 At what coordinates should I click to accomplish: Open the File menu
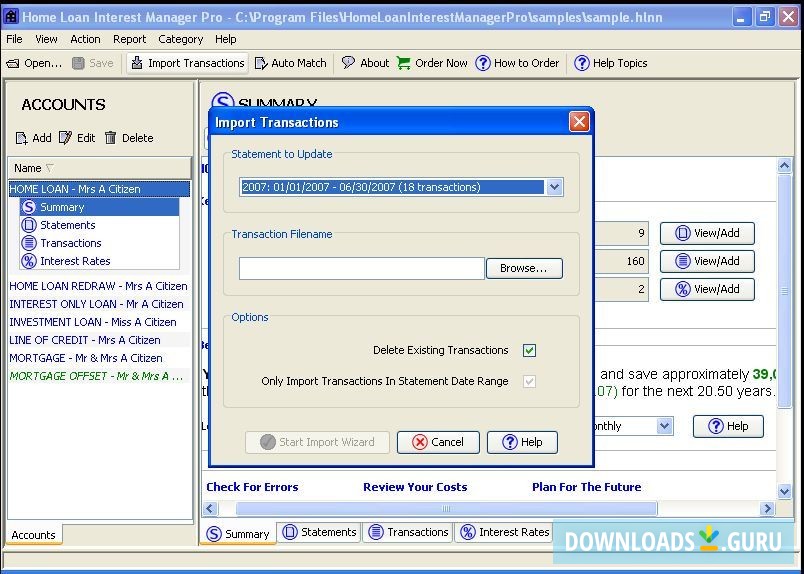click(x=14, y=39)
